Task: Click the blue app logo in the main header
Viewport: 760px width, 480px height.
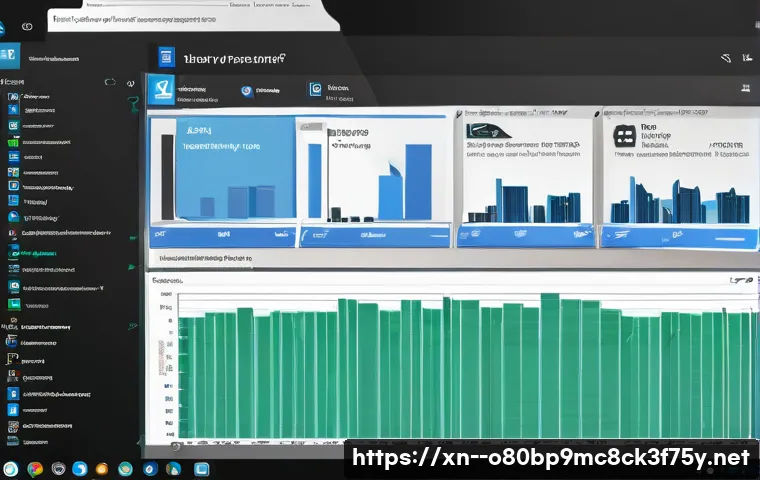Action: (166, 59)
